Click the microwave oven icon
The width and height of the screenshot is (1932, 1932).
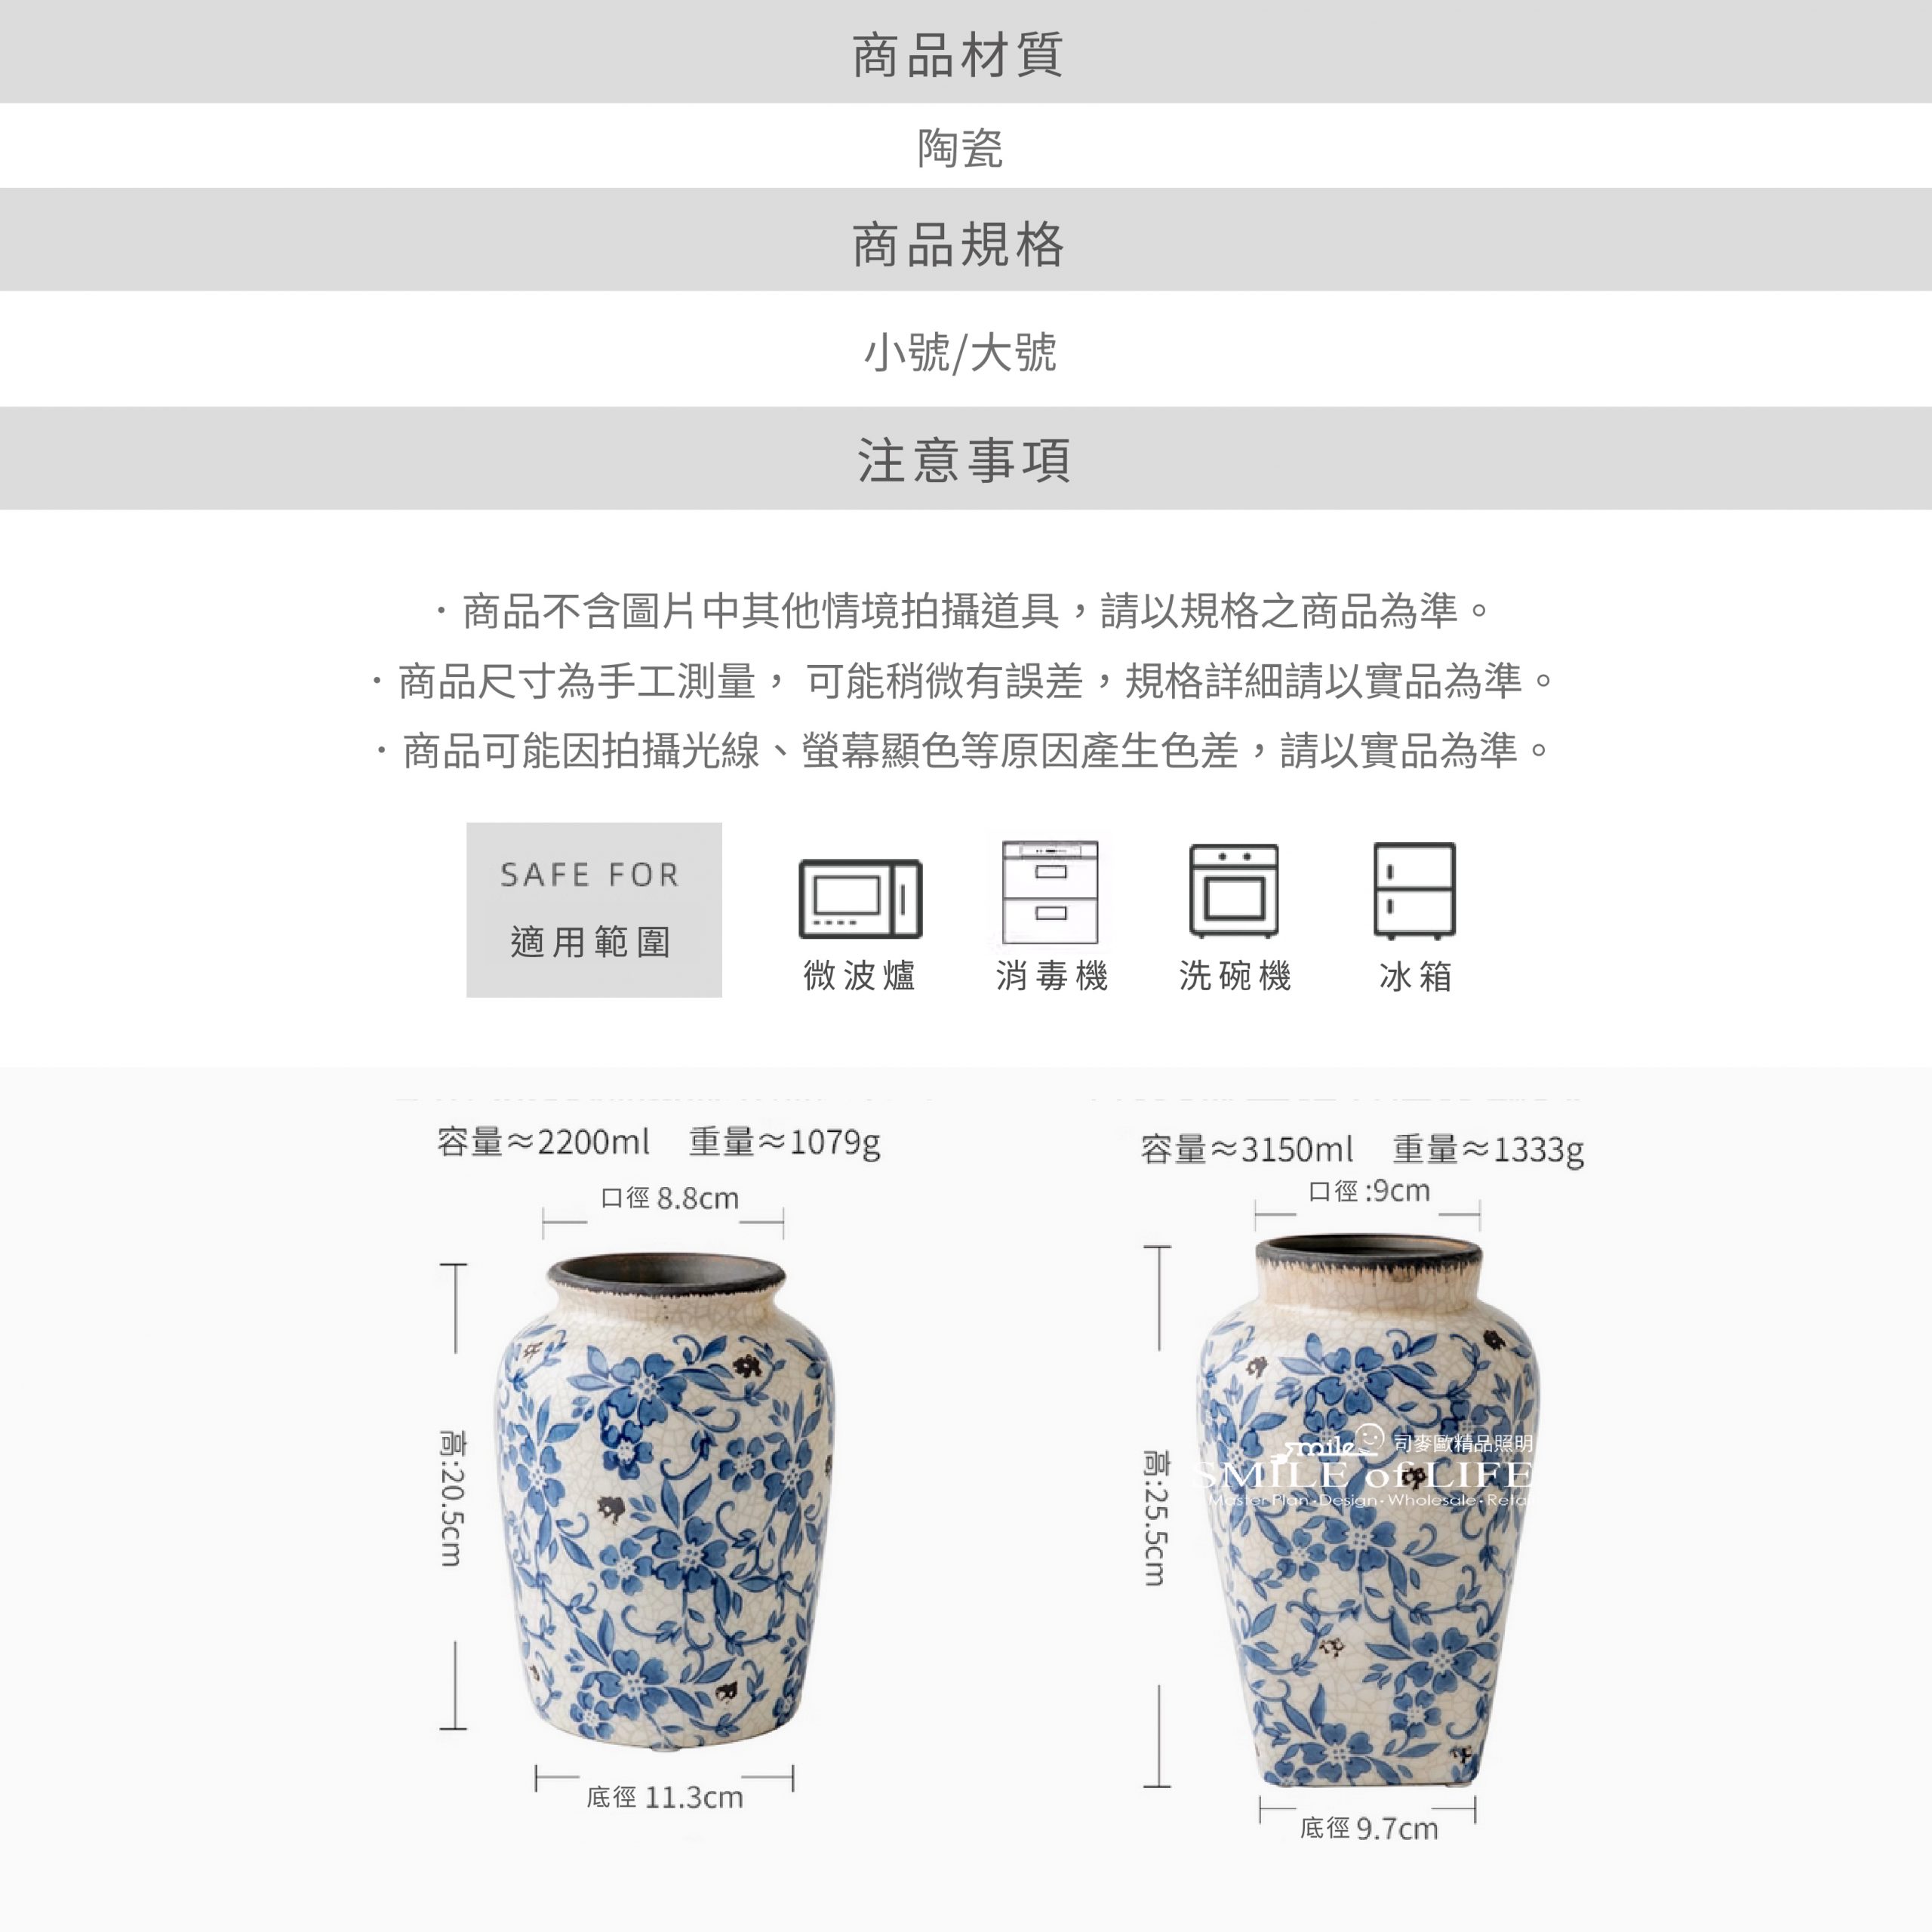[x=860, y=898]
